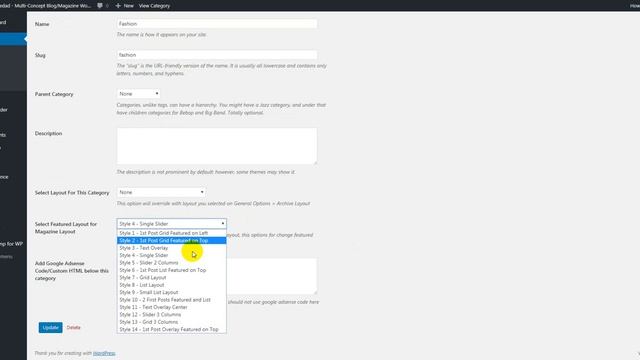
Task: Choose Style 8 - List Layout option
Action: point(171,285)
